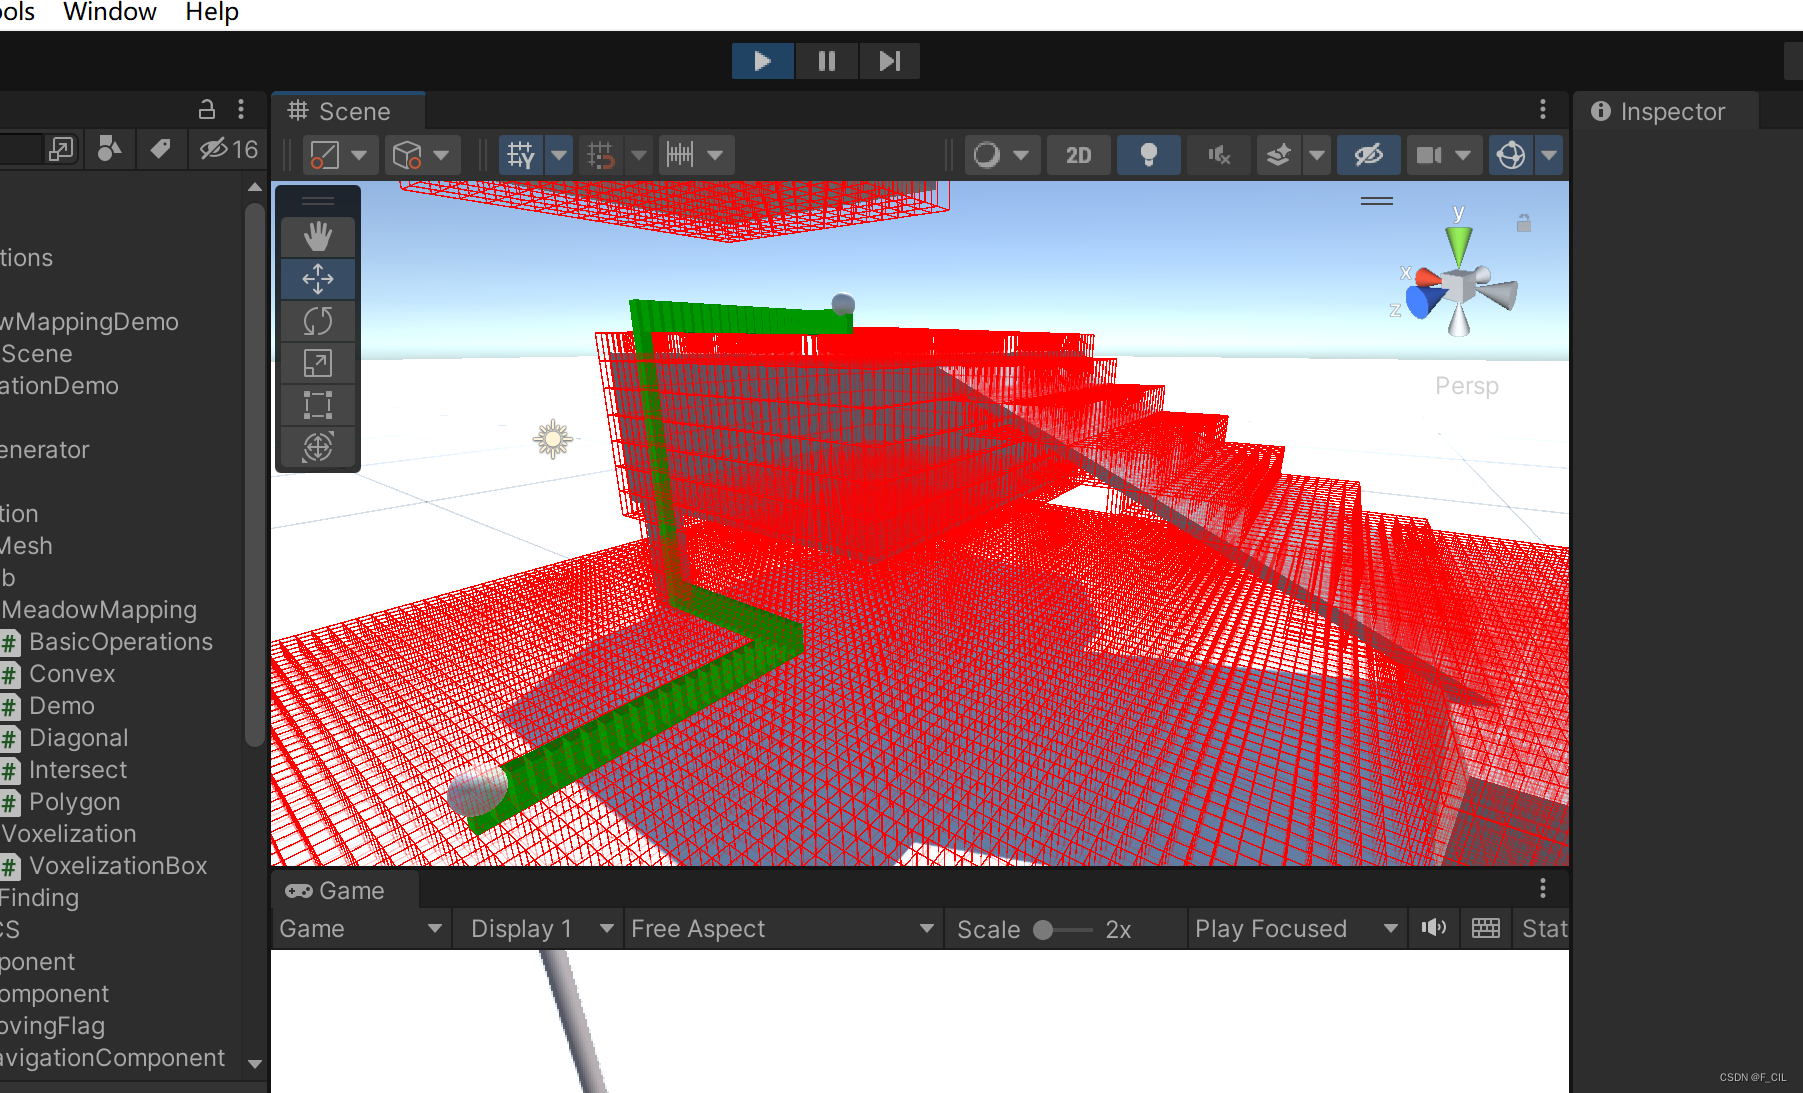Mute audio in the Game view toolbar
This screenshot has height=1093, width=1803.
coord(1433,928)
